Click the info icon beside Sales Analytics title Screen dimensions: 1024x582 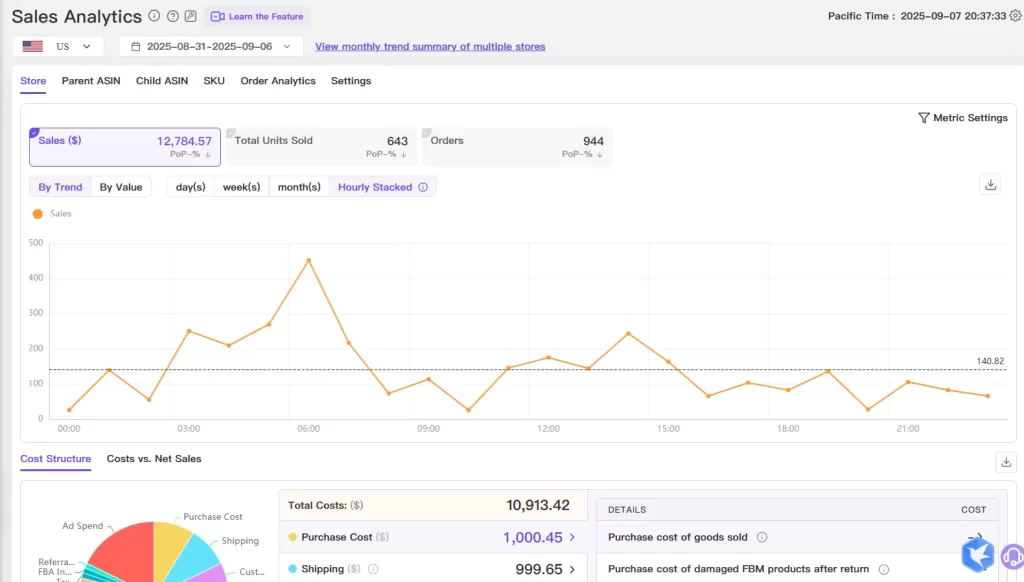click(154, 16)
